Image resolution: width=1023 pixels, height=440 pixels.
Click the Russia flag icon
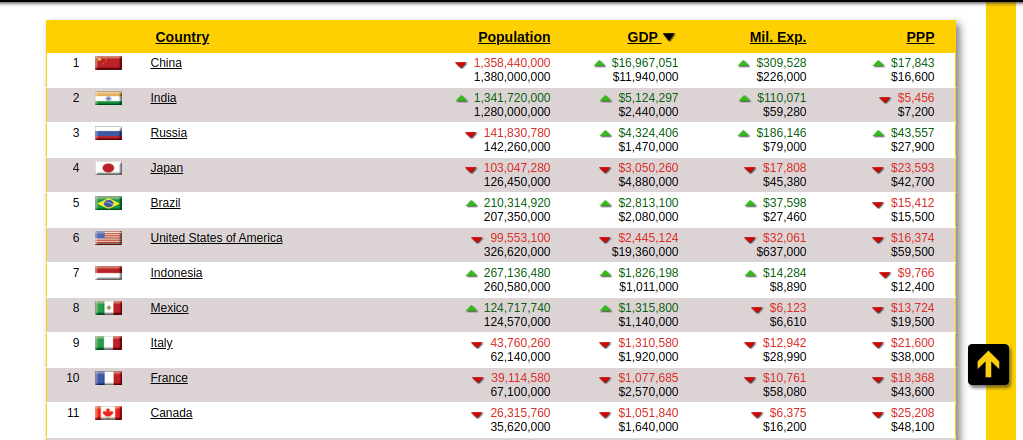pos(108,133)
